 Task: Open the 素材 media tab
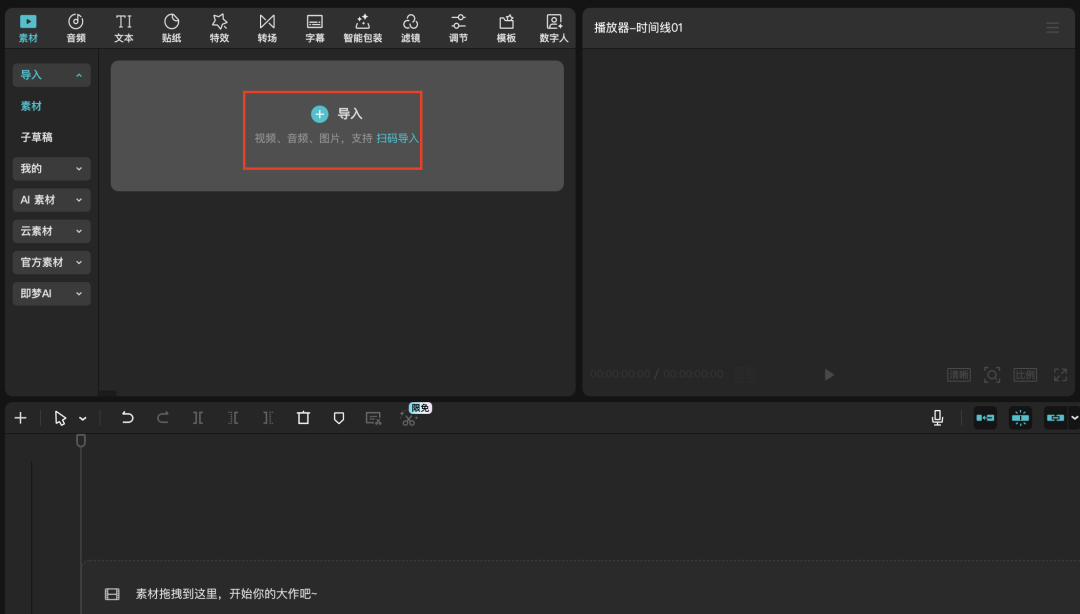point(28,28)
